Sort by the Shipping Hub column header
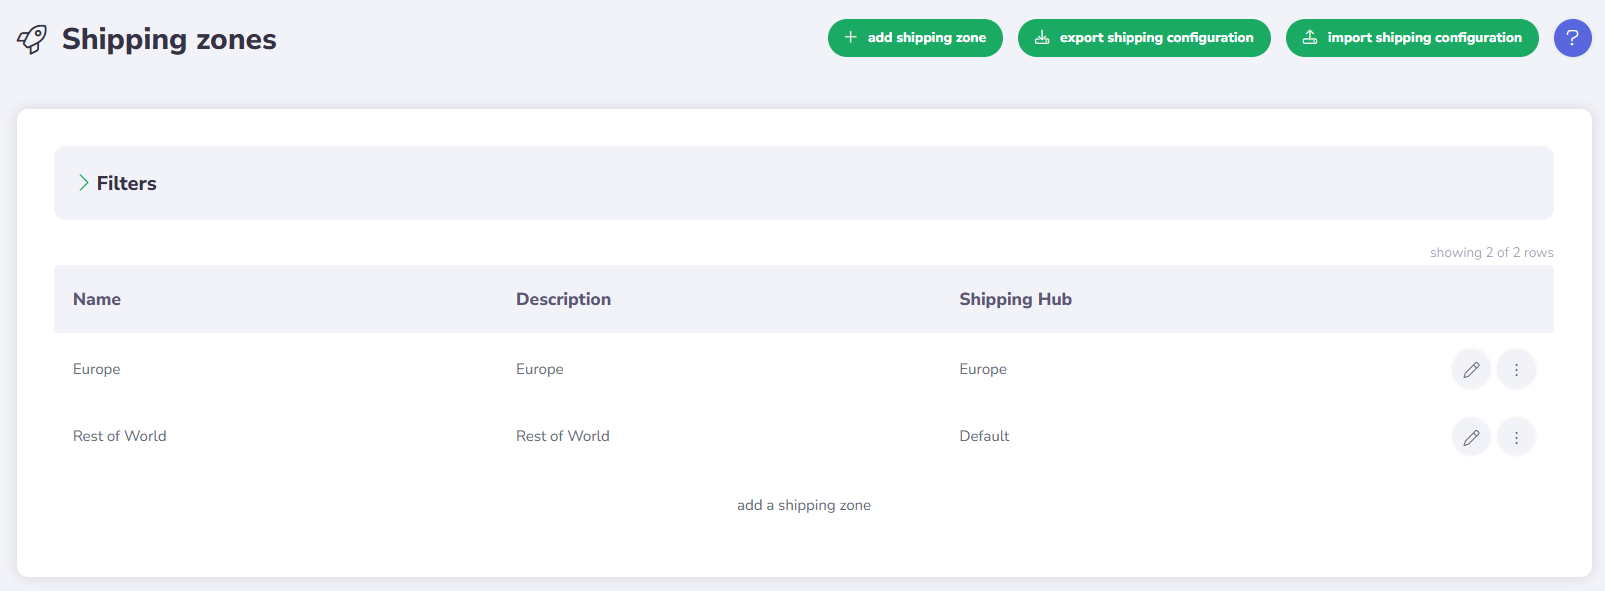1605x591 pixels. click(1015, 299)
